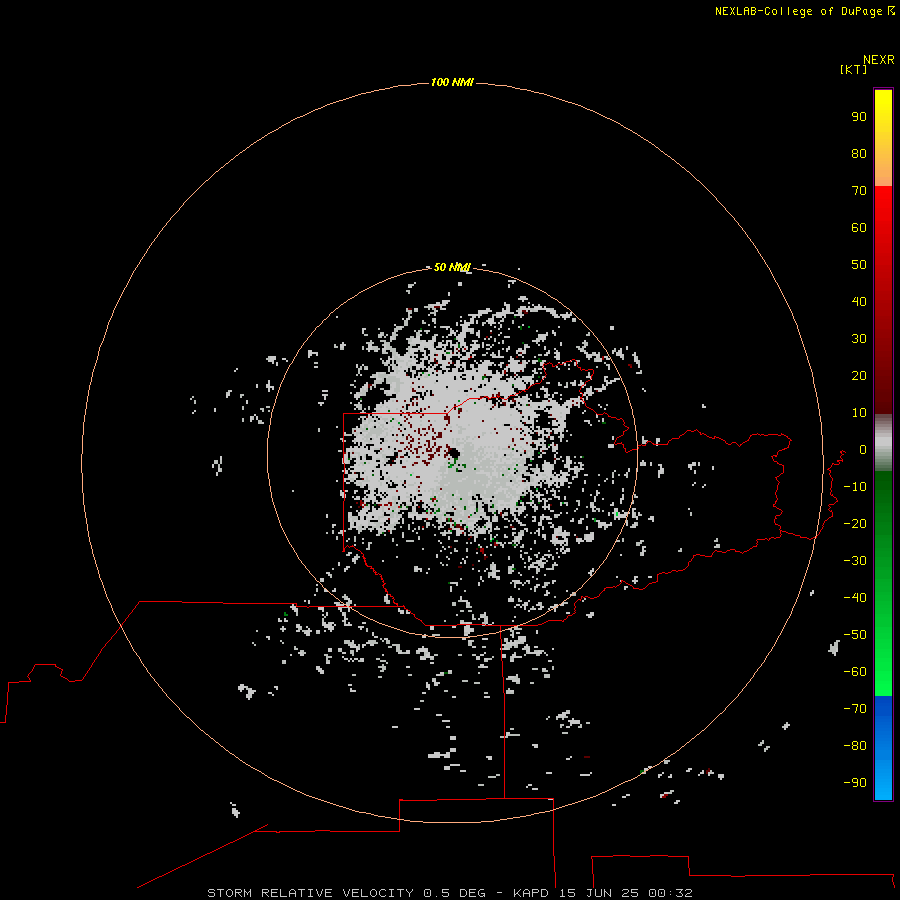
Task: Select the -40 tick label on the scale
Action: (855, 598)
